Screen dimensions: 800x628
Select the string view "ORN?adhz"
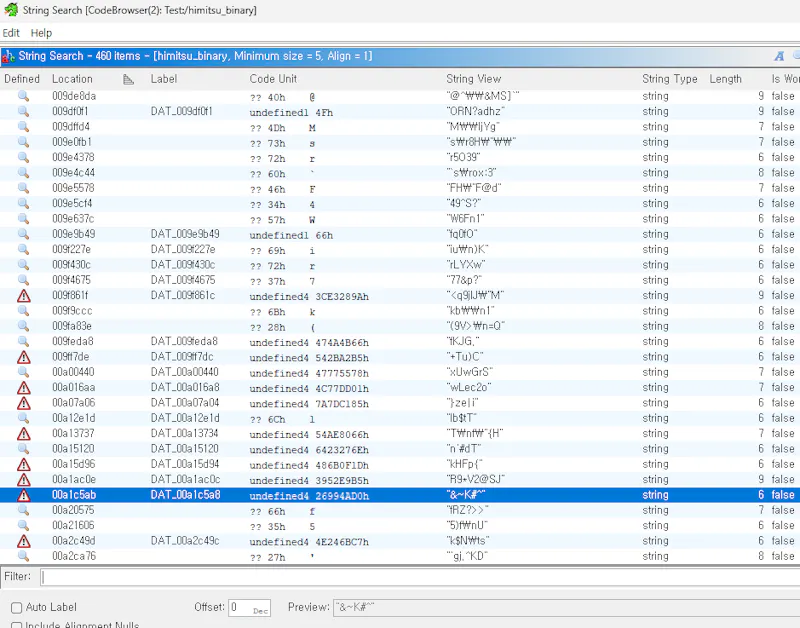tap(476, 111)
